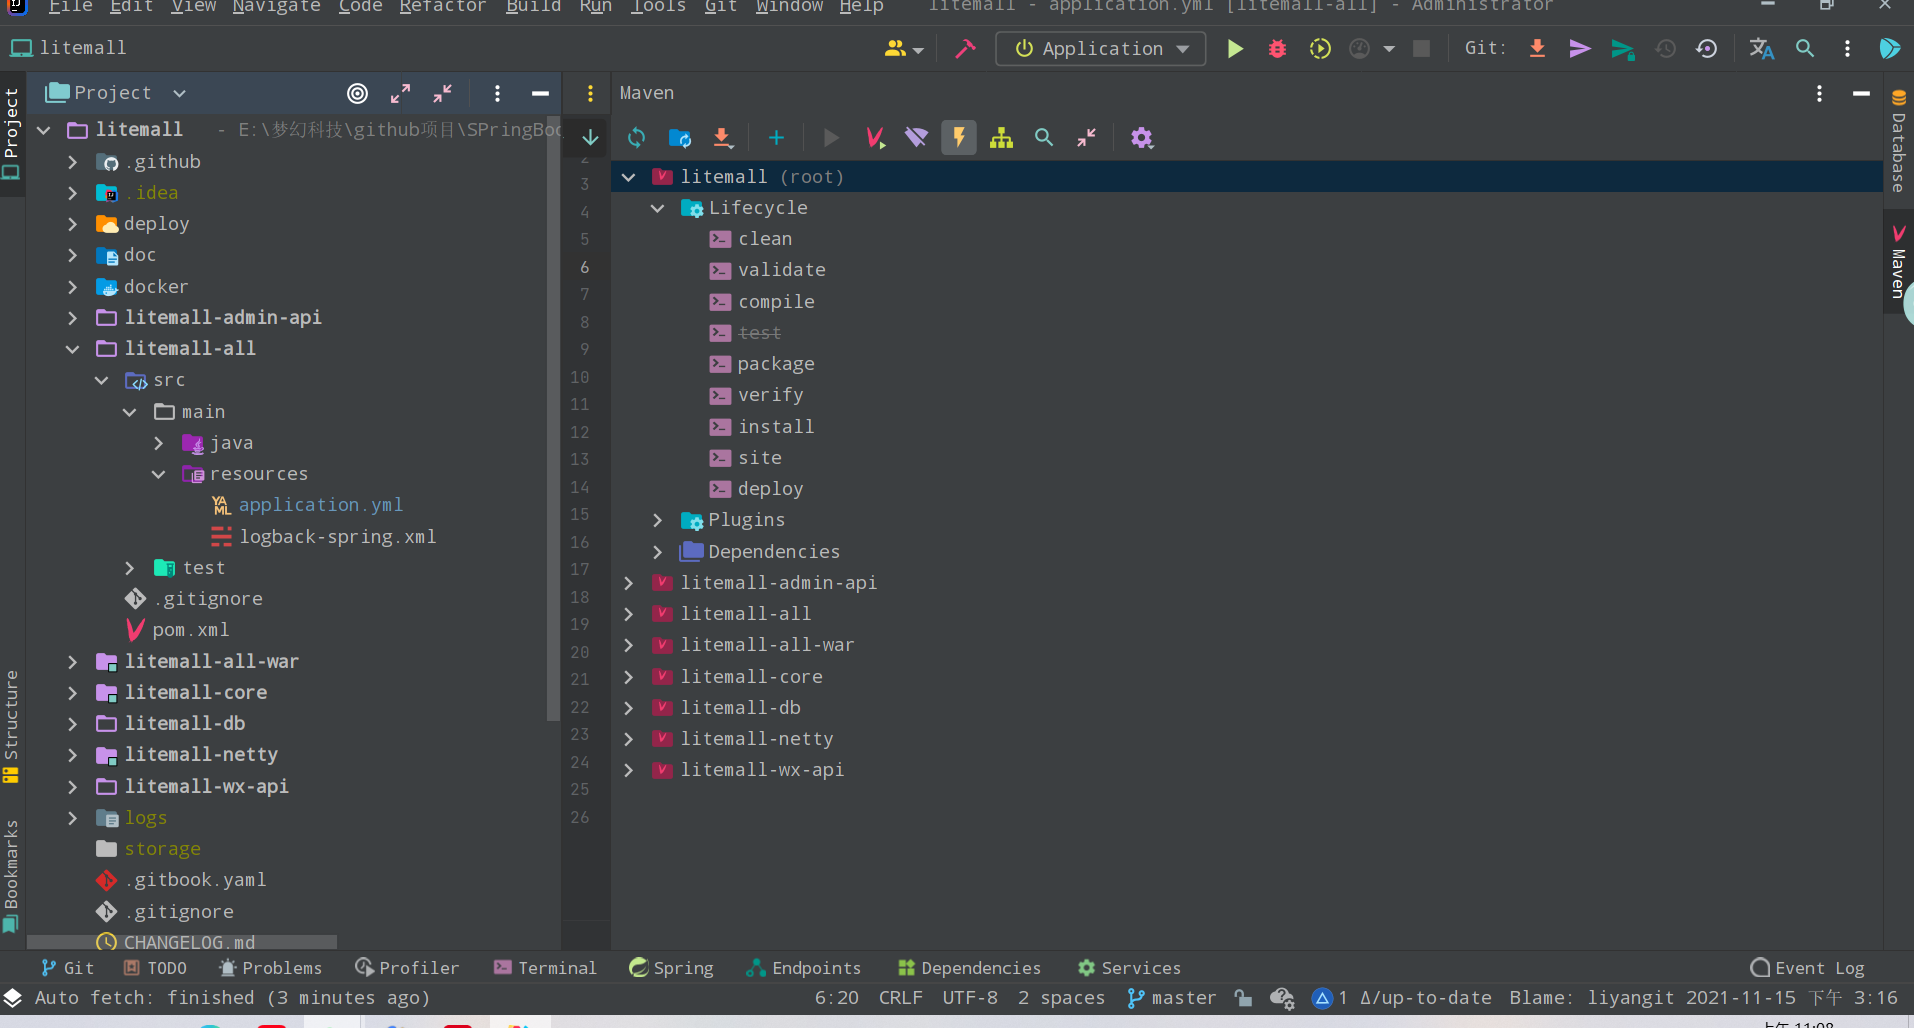This screenshot has width=1914, height=1028.
Task: Open the Build menu
Action: pos(533,7)
